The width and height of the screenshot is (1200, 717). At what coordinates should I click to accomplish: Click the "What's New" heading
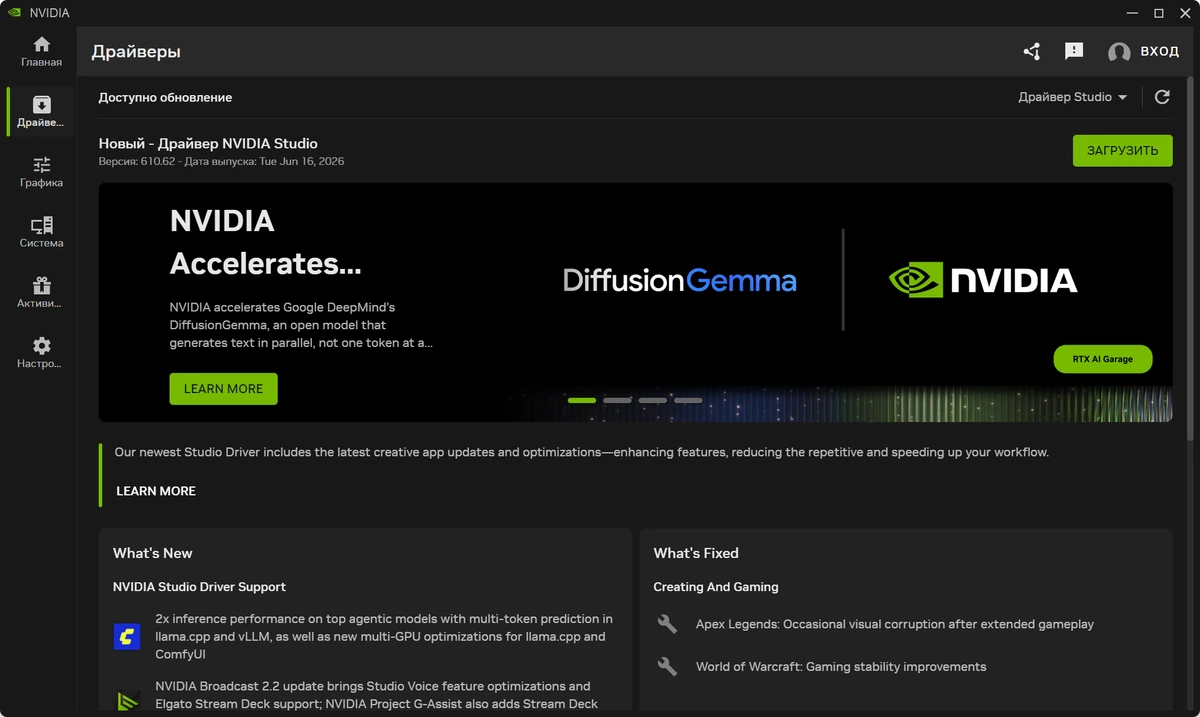pyautogui.click(x=153, y=553)
